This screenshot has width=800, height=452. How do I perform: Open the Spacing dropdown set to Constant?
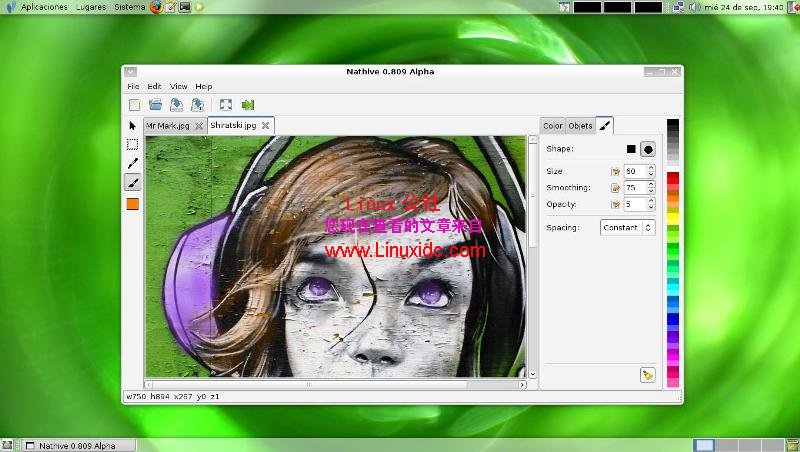pyautogui.click(x=628, y=227)
